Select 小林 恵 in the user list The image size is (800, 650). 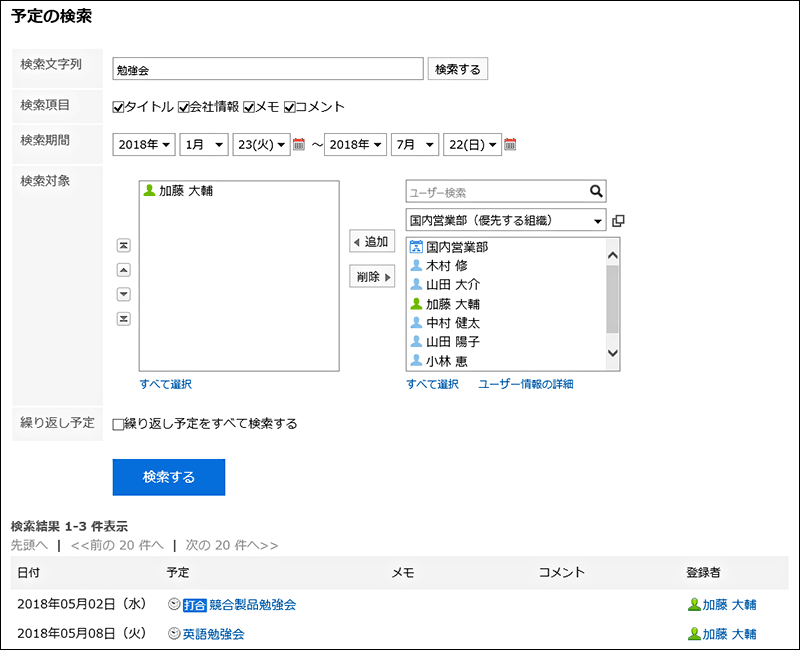point(446,361)
